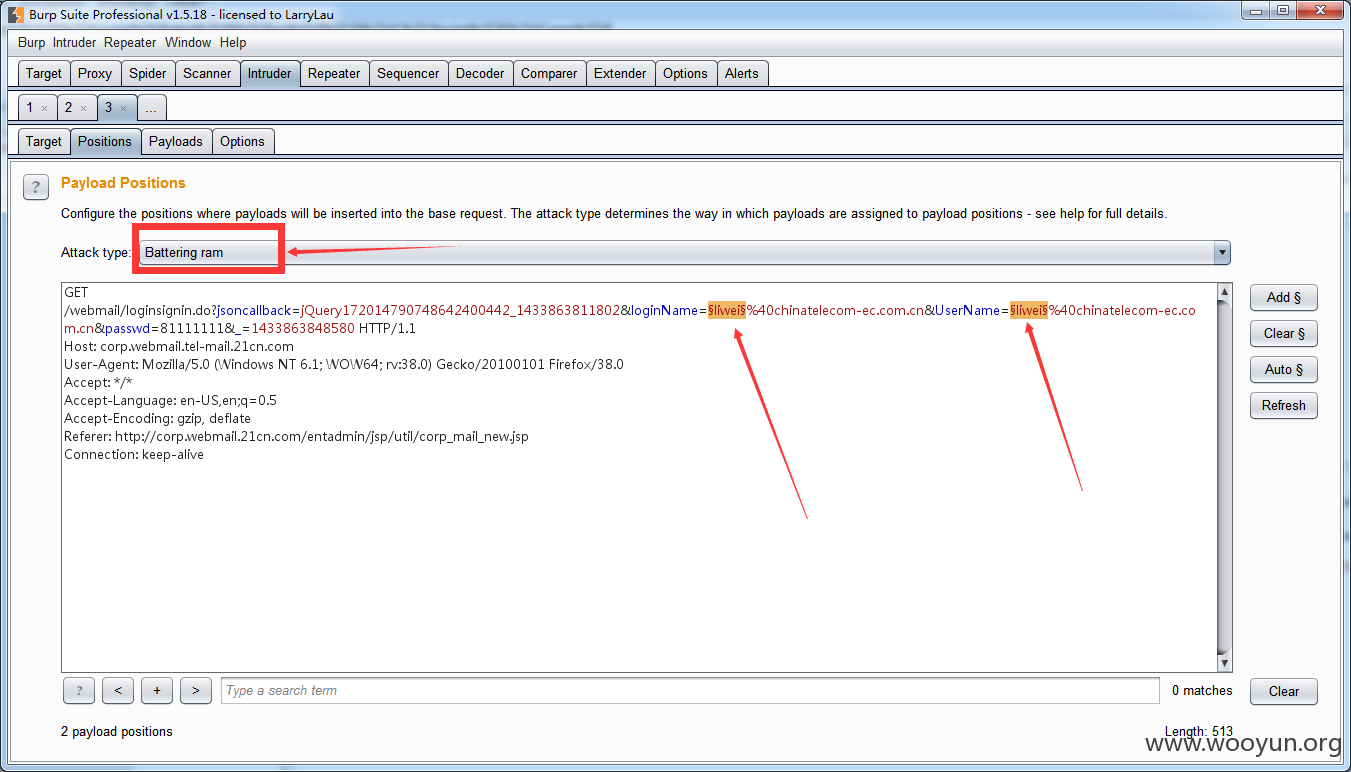Click the Referer header line
The image size is (1351, 772).
(x=296, y=436)
